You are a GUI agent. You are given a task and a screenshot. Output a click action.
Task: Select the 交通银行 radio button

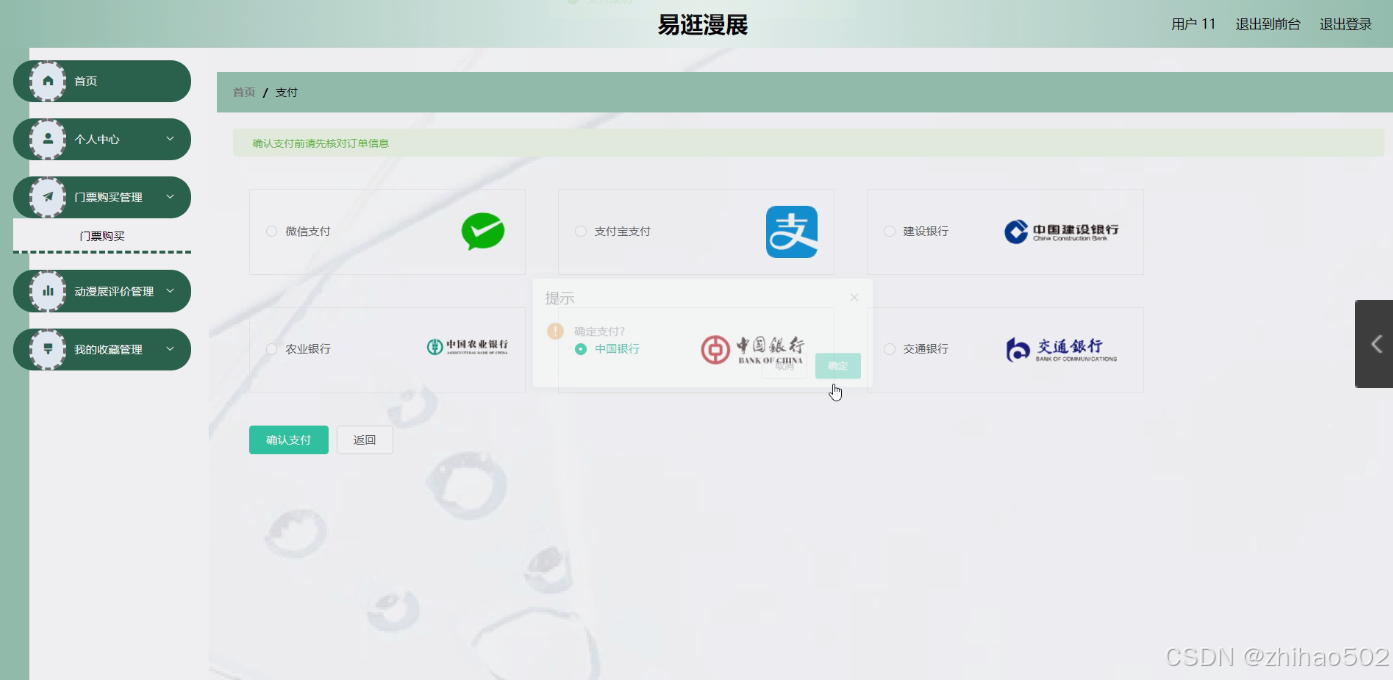tap(889, 349)
